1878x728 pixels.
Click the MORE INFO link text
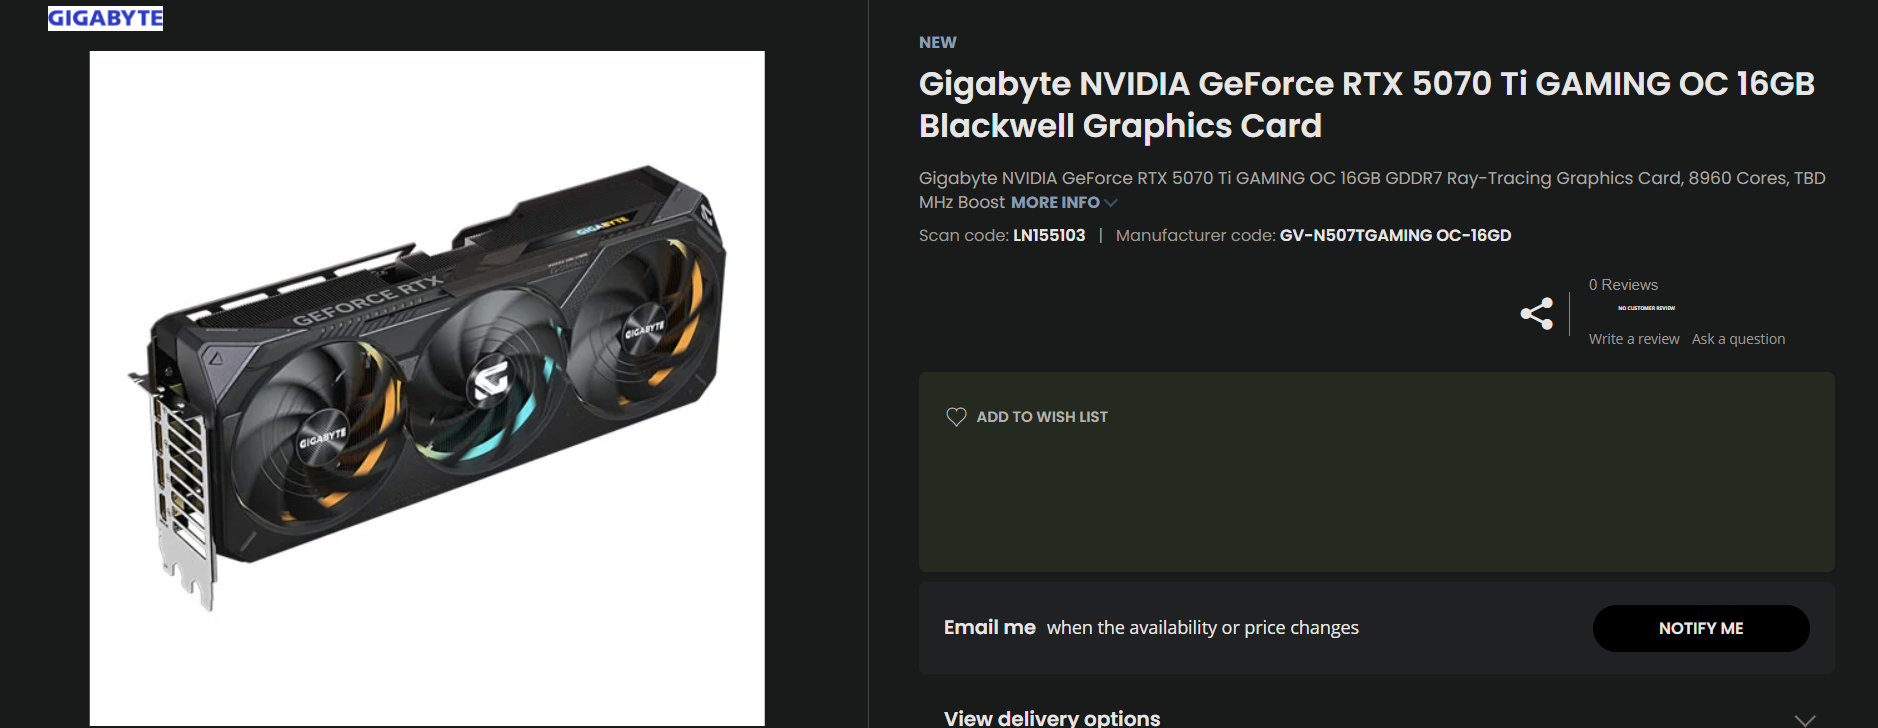[x=1055, y=202]
